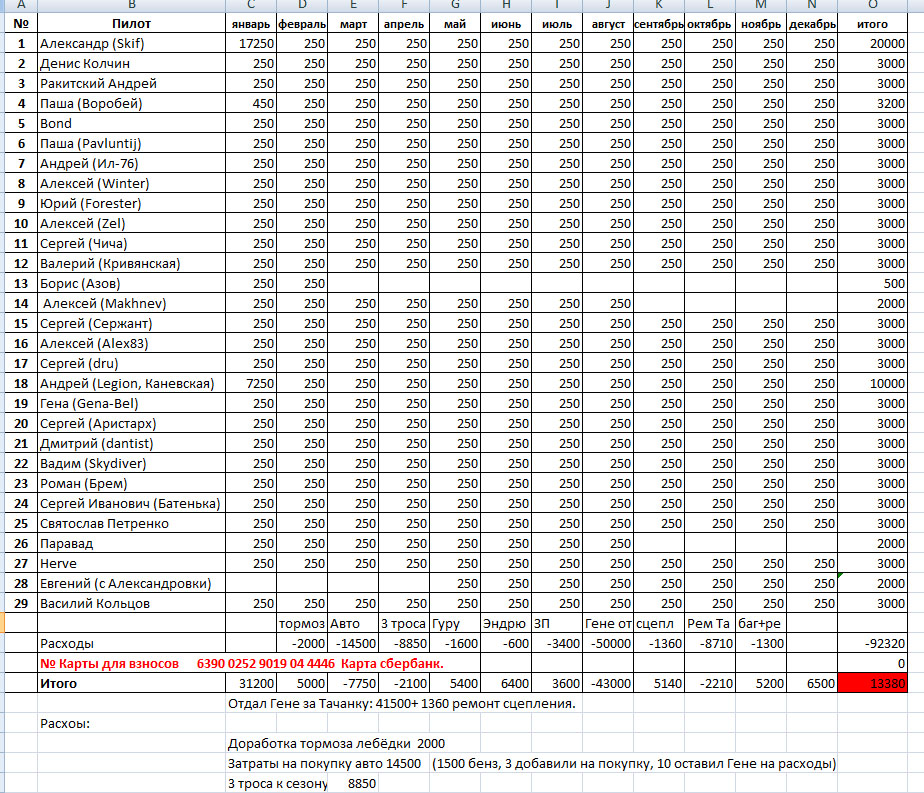Click the Расходы row label cell

131,644
